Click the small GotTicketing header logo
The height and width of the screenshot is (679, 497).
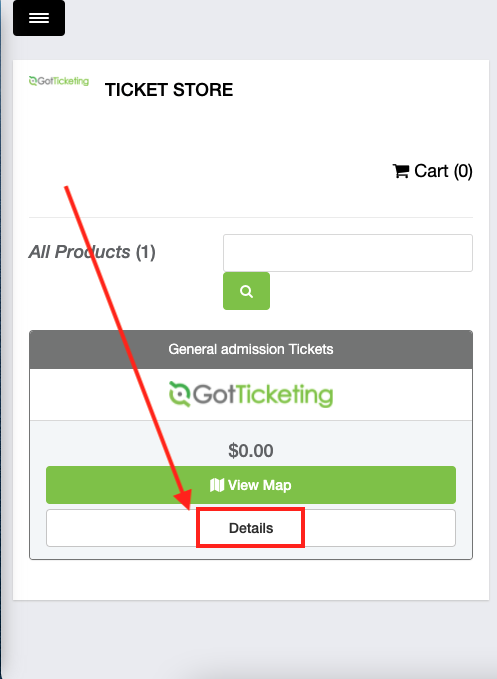58,81
